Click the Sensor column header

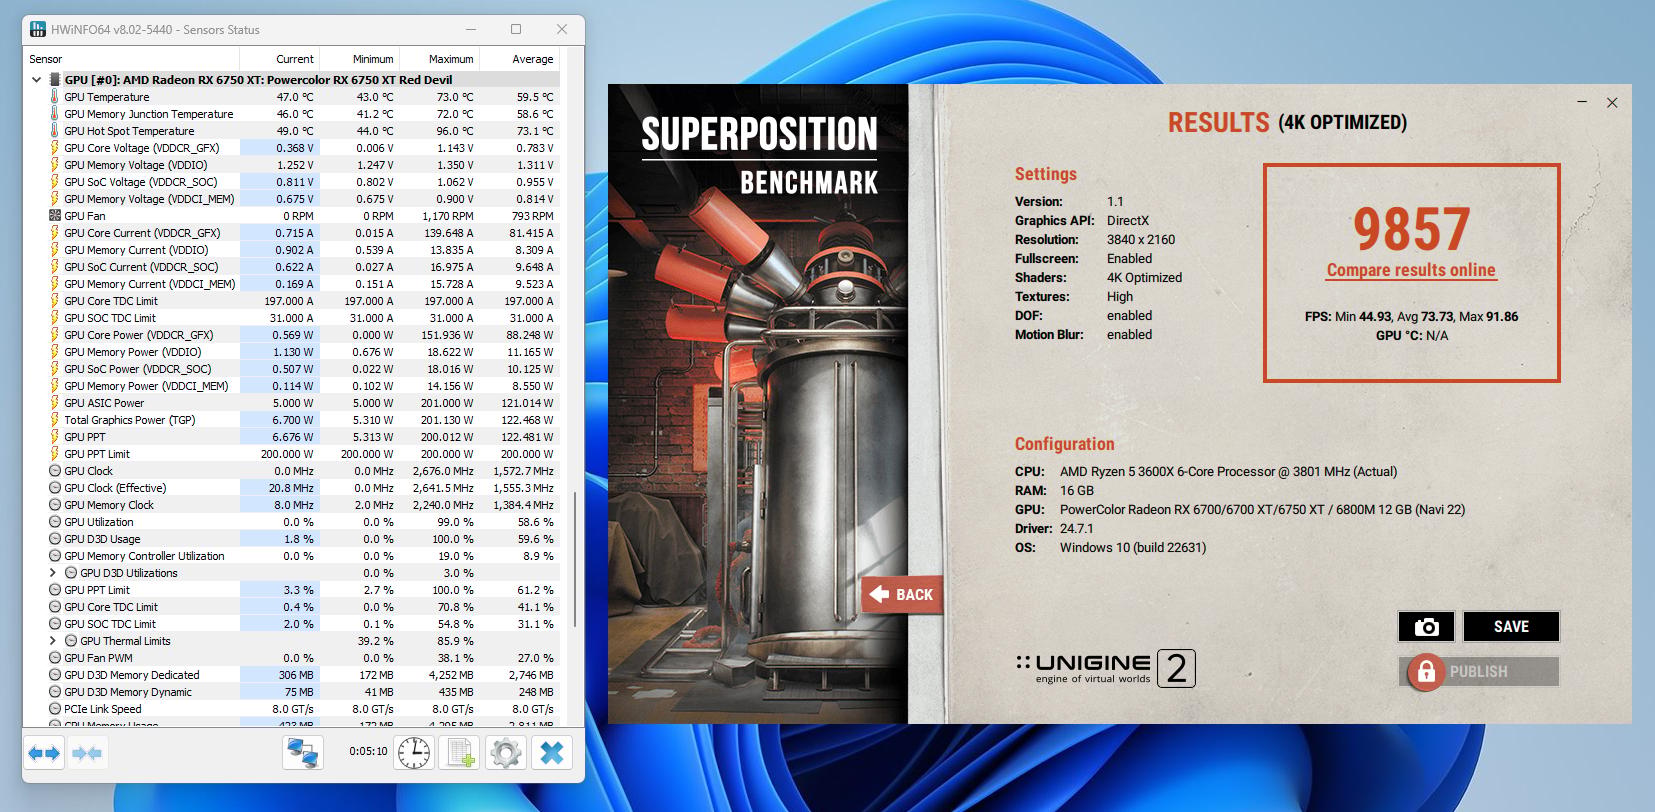click(x=132, y=59)
